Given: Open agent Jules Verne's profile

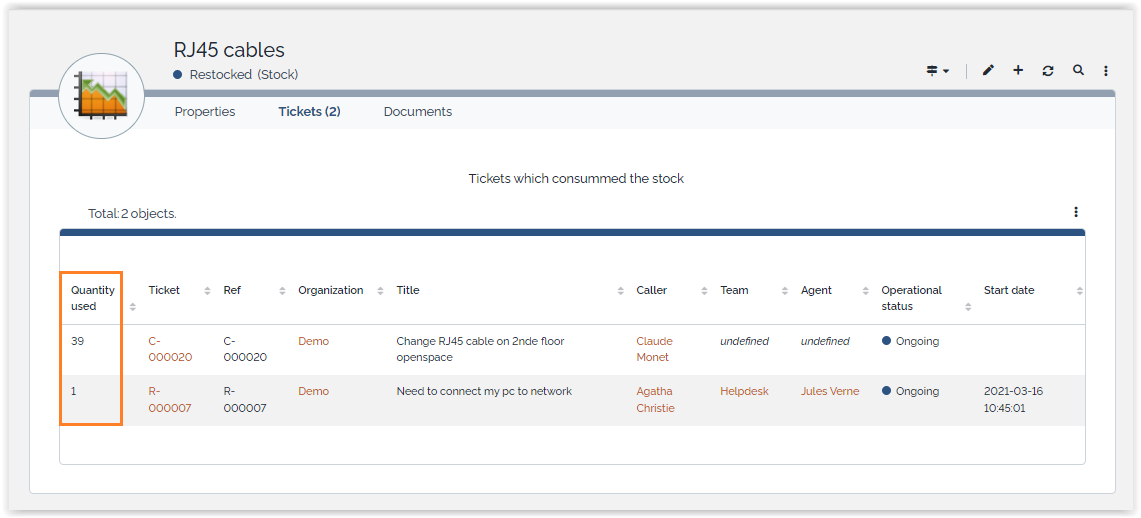Looking at the screenshot, I should tap(829, 391).
